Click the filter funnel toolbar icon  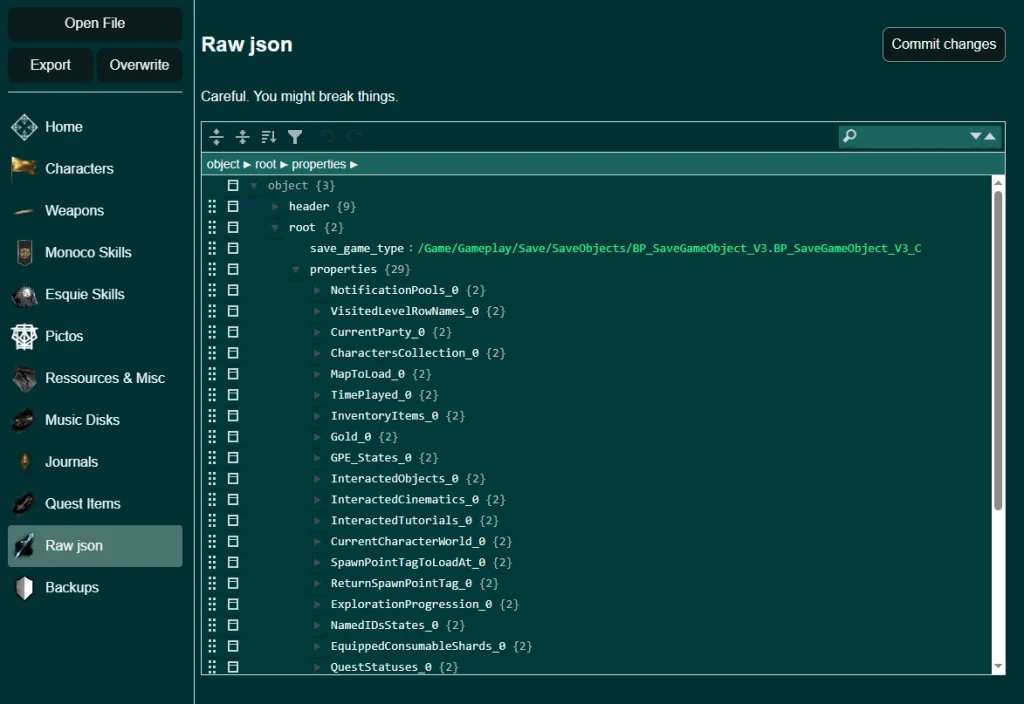[295, 137]
